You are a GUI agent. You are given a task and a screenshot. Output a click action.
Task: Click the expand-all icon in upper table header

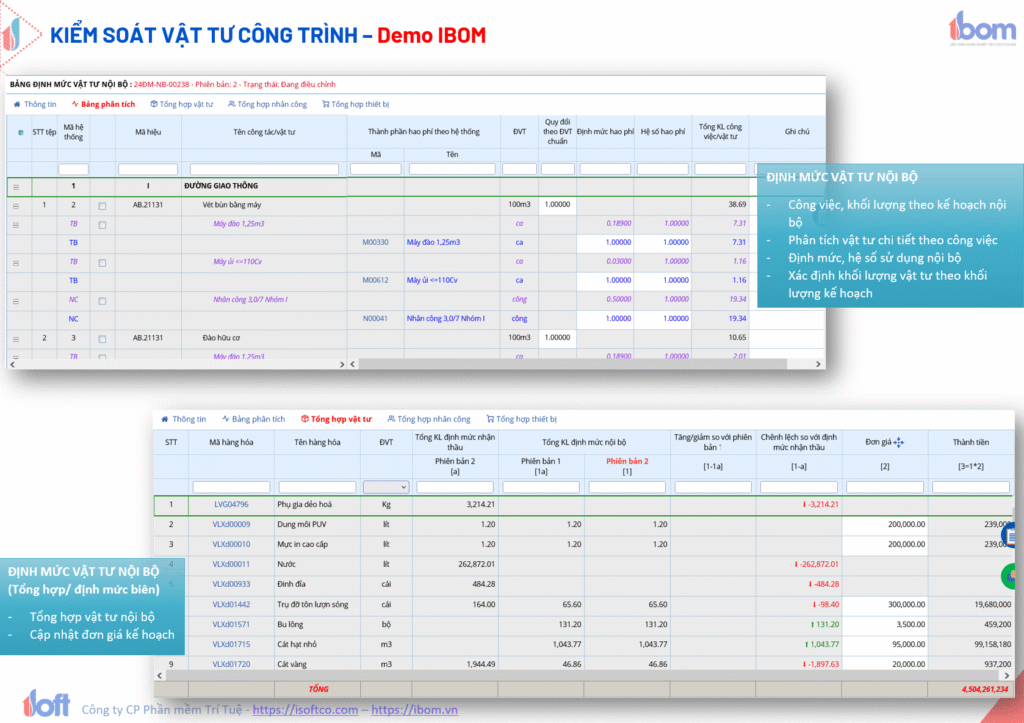(x=19, y=131)
